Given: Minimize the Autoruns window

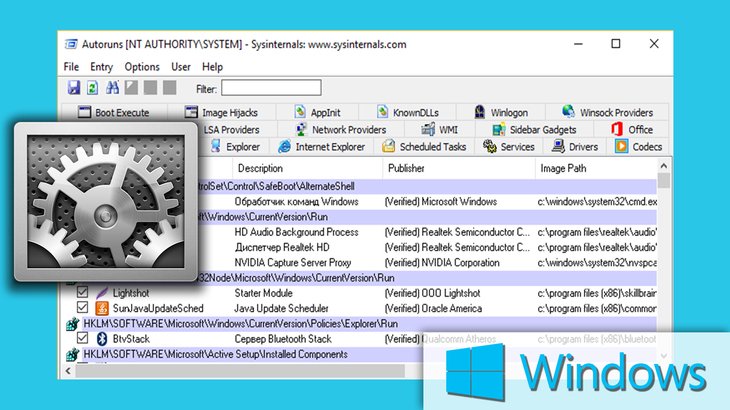Looking at the screenshot, I should point(578,44).
